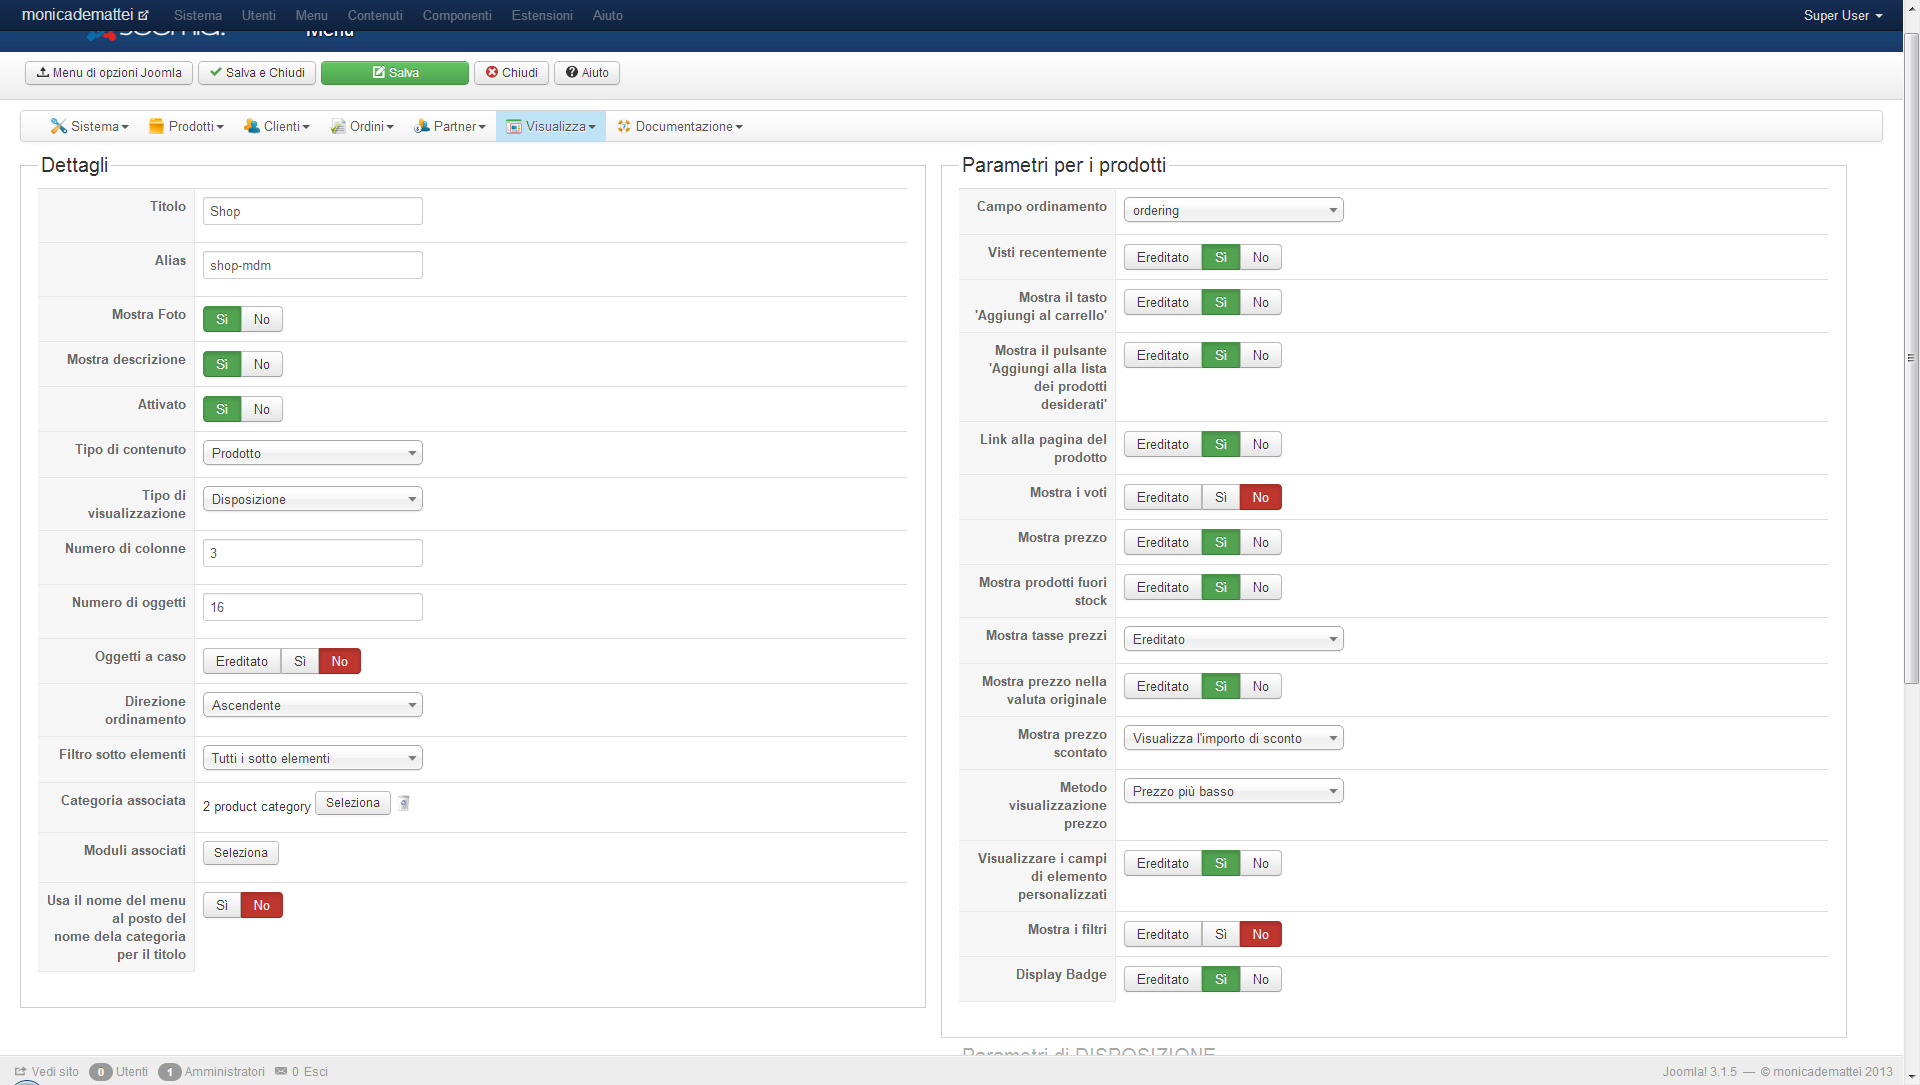Click the Ordini document icon
The height and width of the screenshot is (1085, 1920).
point(338,126)
